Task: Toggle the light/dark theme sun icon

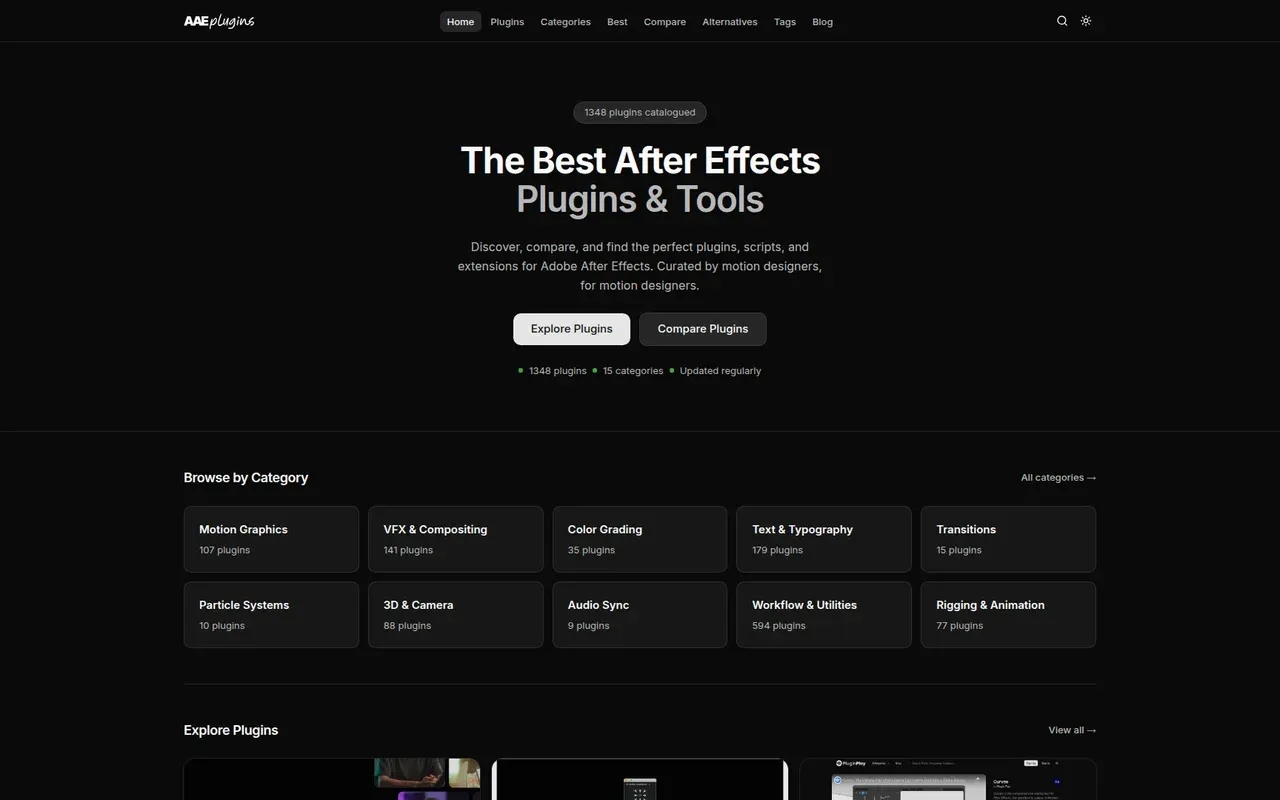Action: coord(1086,21)
